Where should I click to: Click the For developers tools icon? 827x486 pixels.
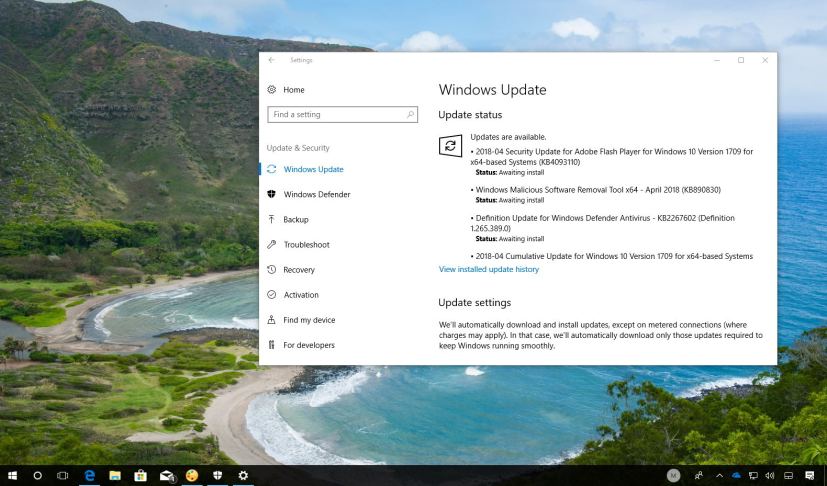272,345
